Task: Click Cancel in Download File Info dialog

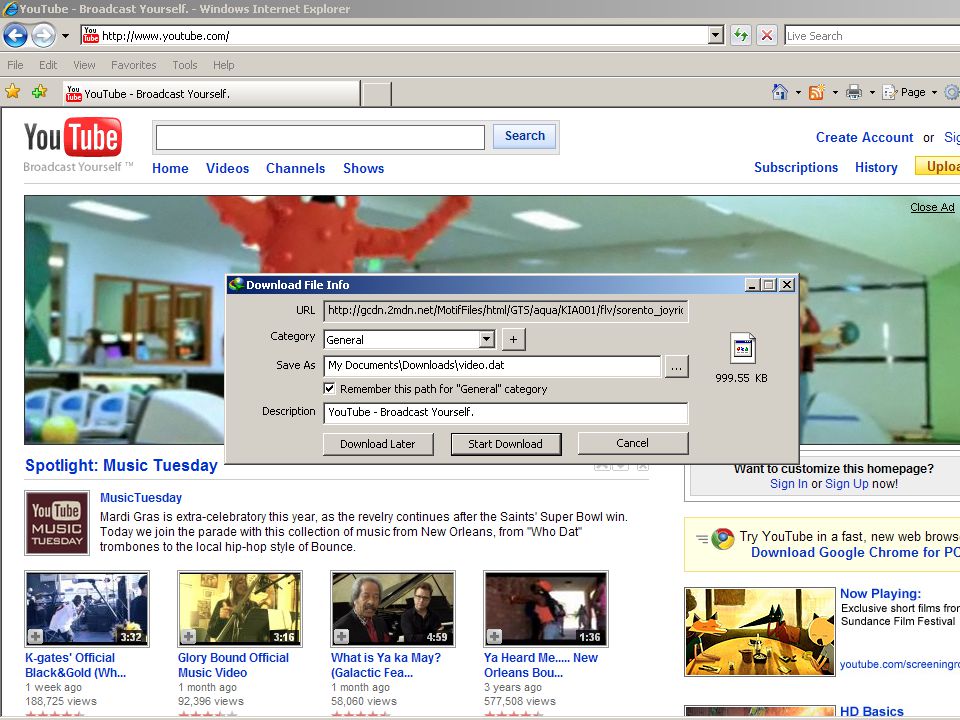Action: 632,443
